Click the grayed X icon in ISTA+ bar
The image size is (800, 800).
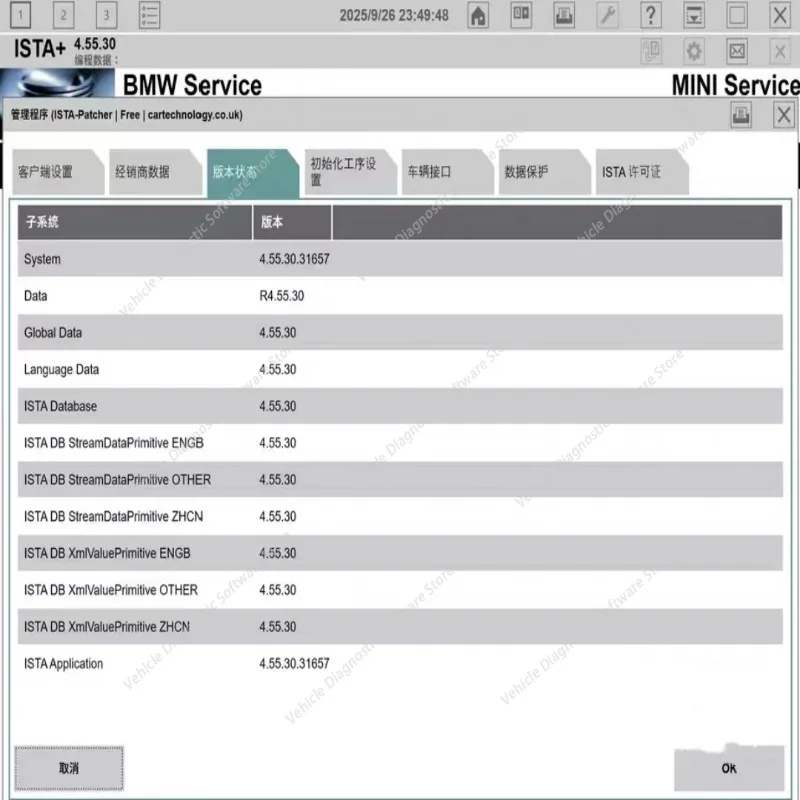780,51
